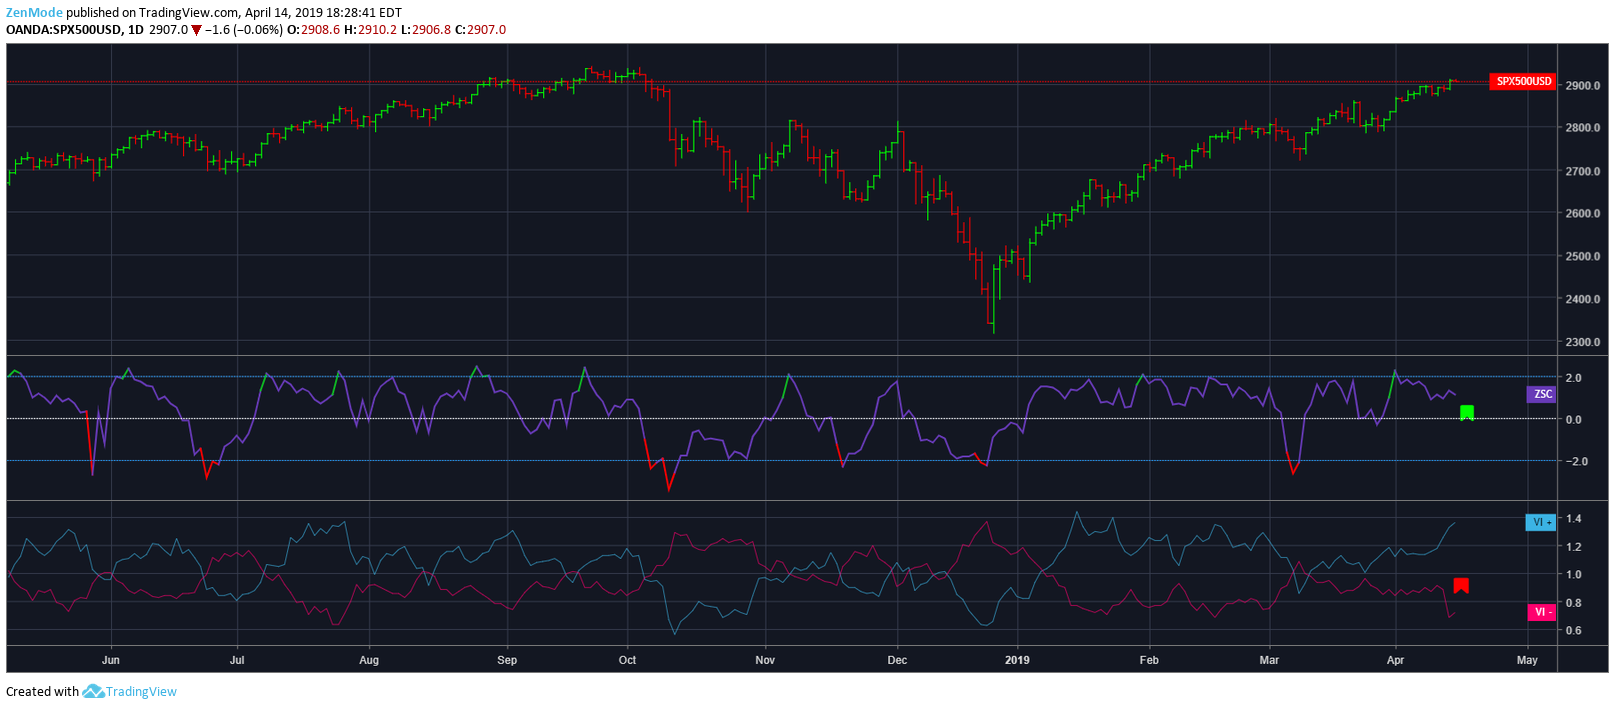Viewport: 1615px width, 709px height.
Task: Click the close value C:2907.0
Action: point(481,30)
